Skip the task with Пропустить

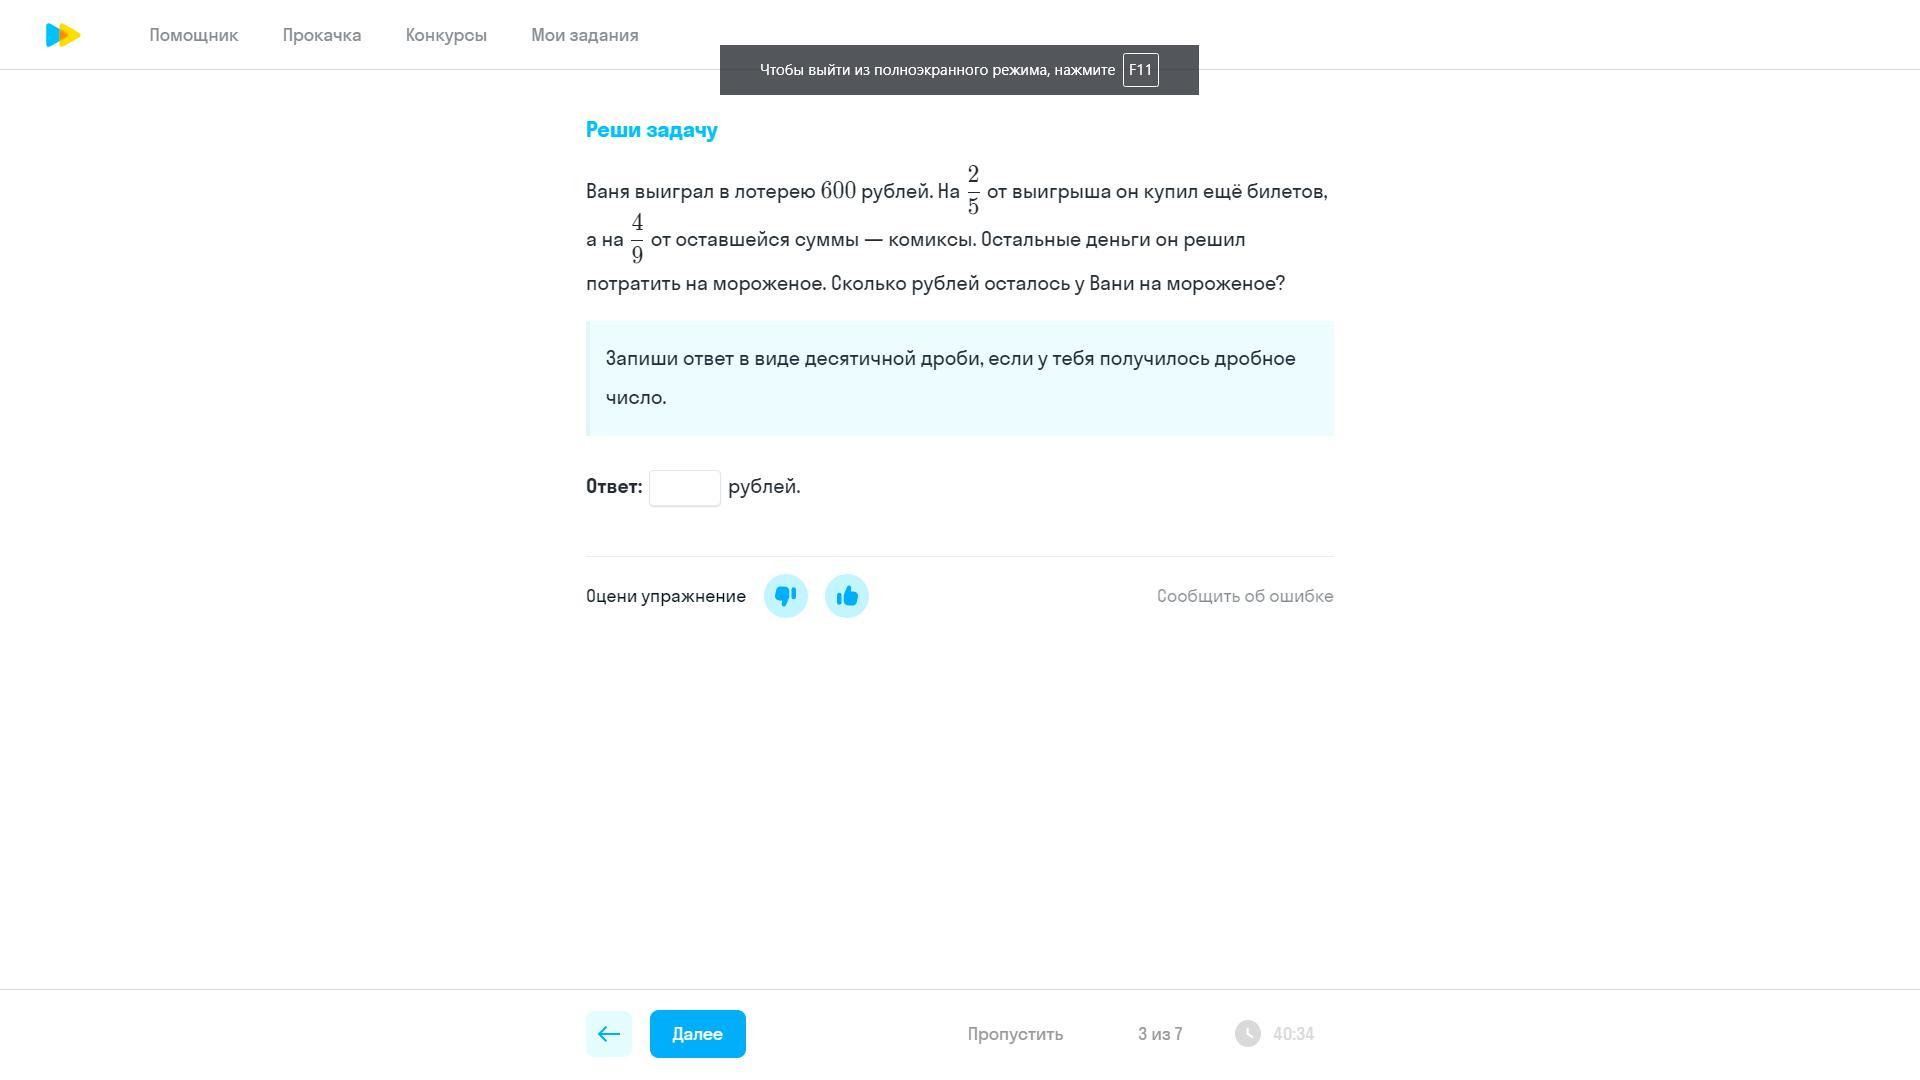tap(1015, 1034)
